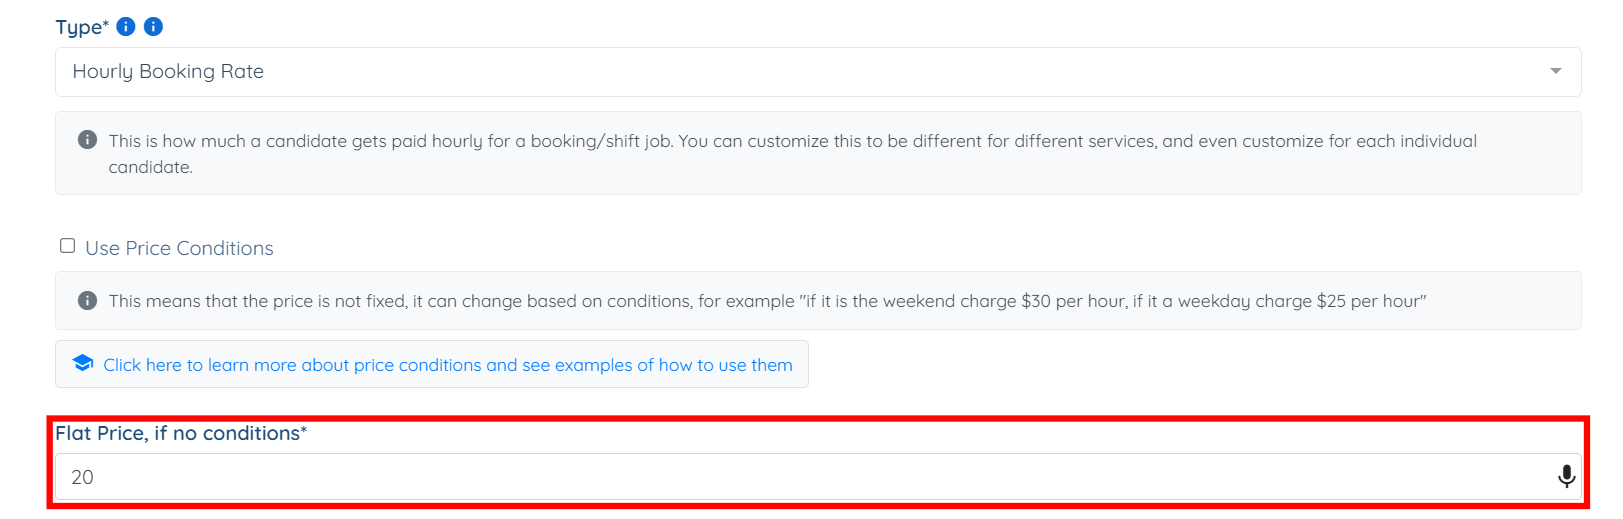This screenshot has height=519, width=1623.
Task: Click the weekend charge example explanation text
Action: pos(767,301)
